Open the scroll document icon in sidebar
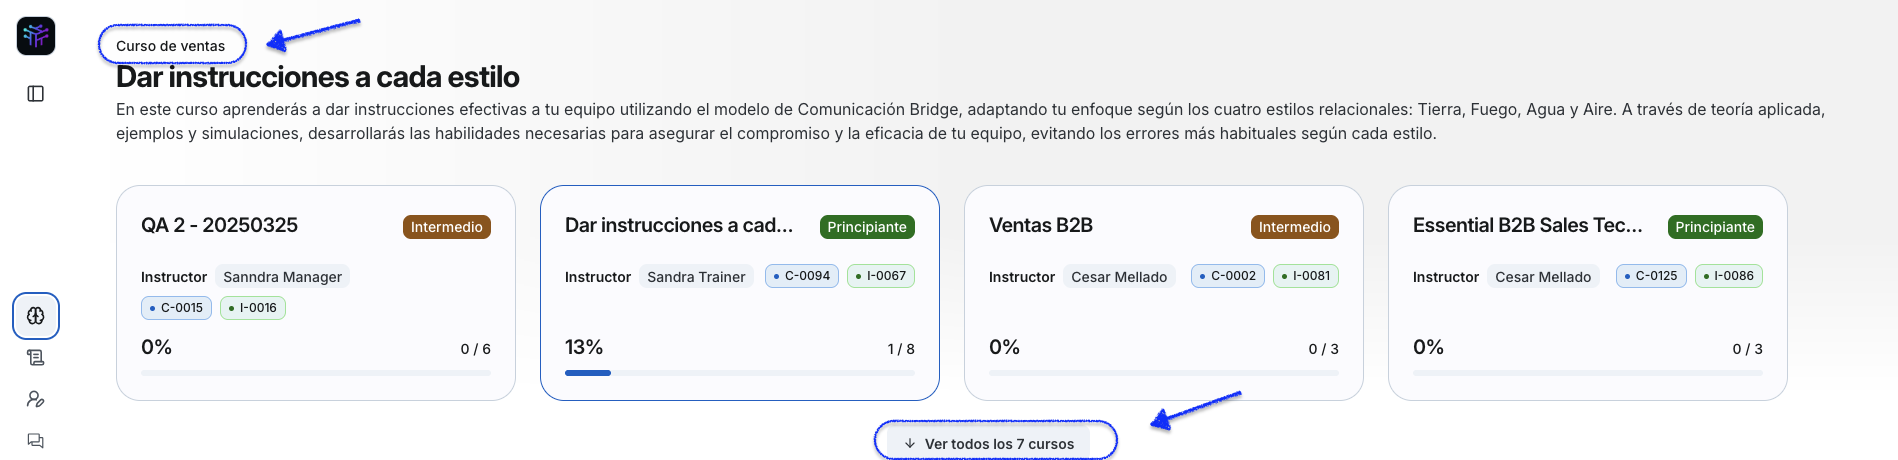The height and width of the screenshot is (460, 1898). 36,358
